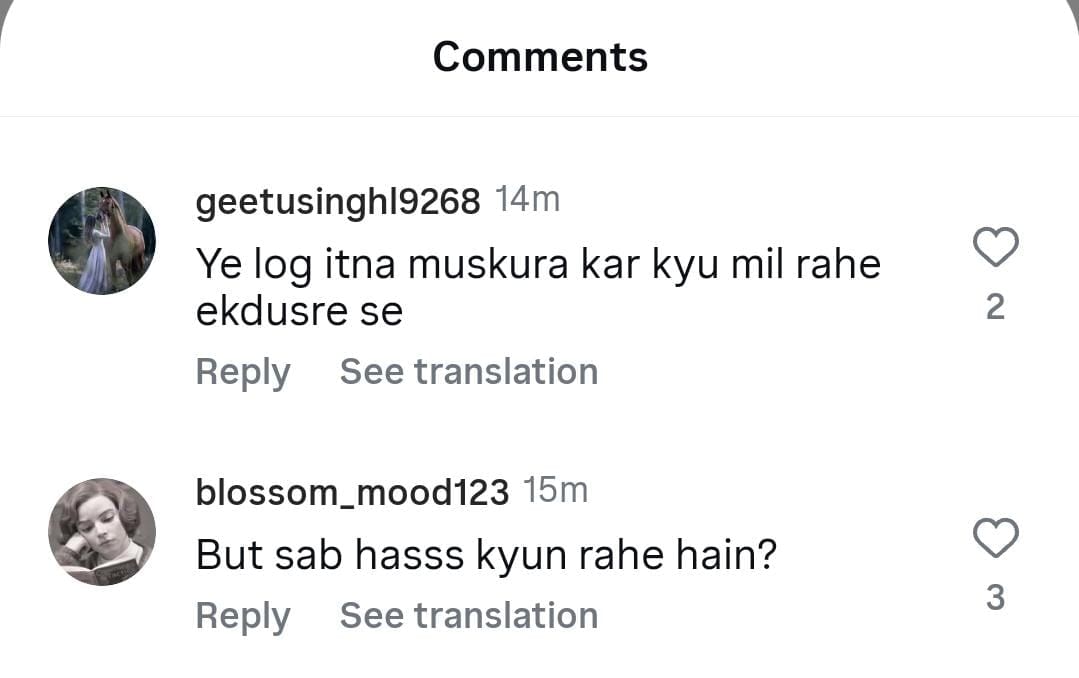Viewport: 1079px width, 678px height.
Task: Open the geetusinghl9268 username profile
Action: coord(338,202)
